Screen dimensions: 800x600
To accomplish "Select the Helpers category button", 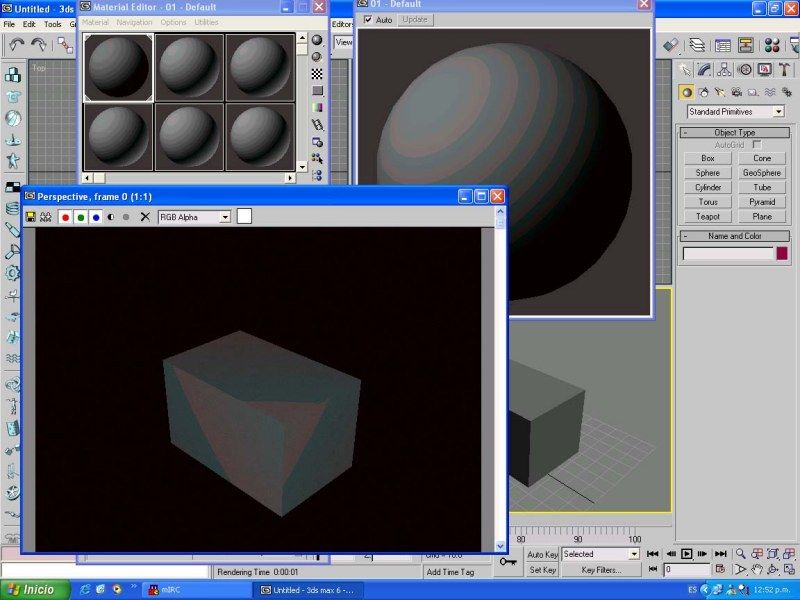I will tap(753, 92).
